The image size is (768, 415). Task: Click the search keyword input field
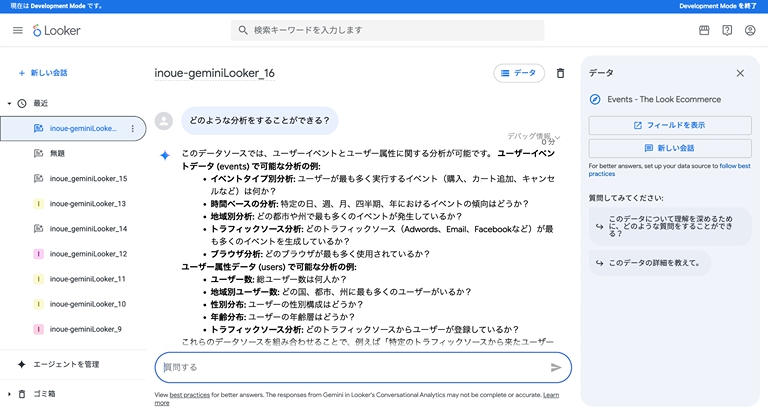pyautogui.click(x=387, y=30)
